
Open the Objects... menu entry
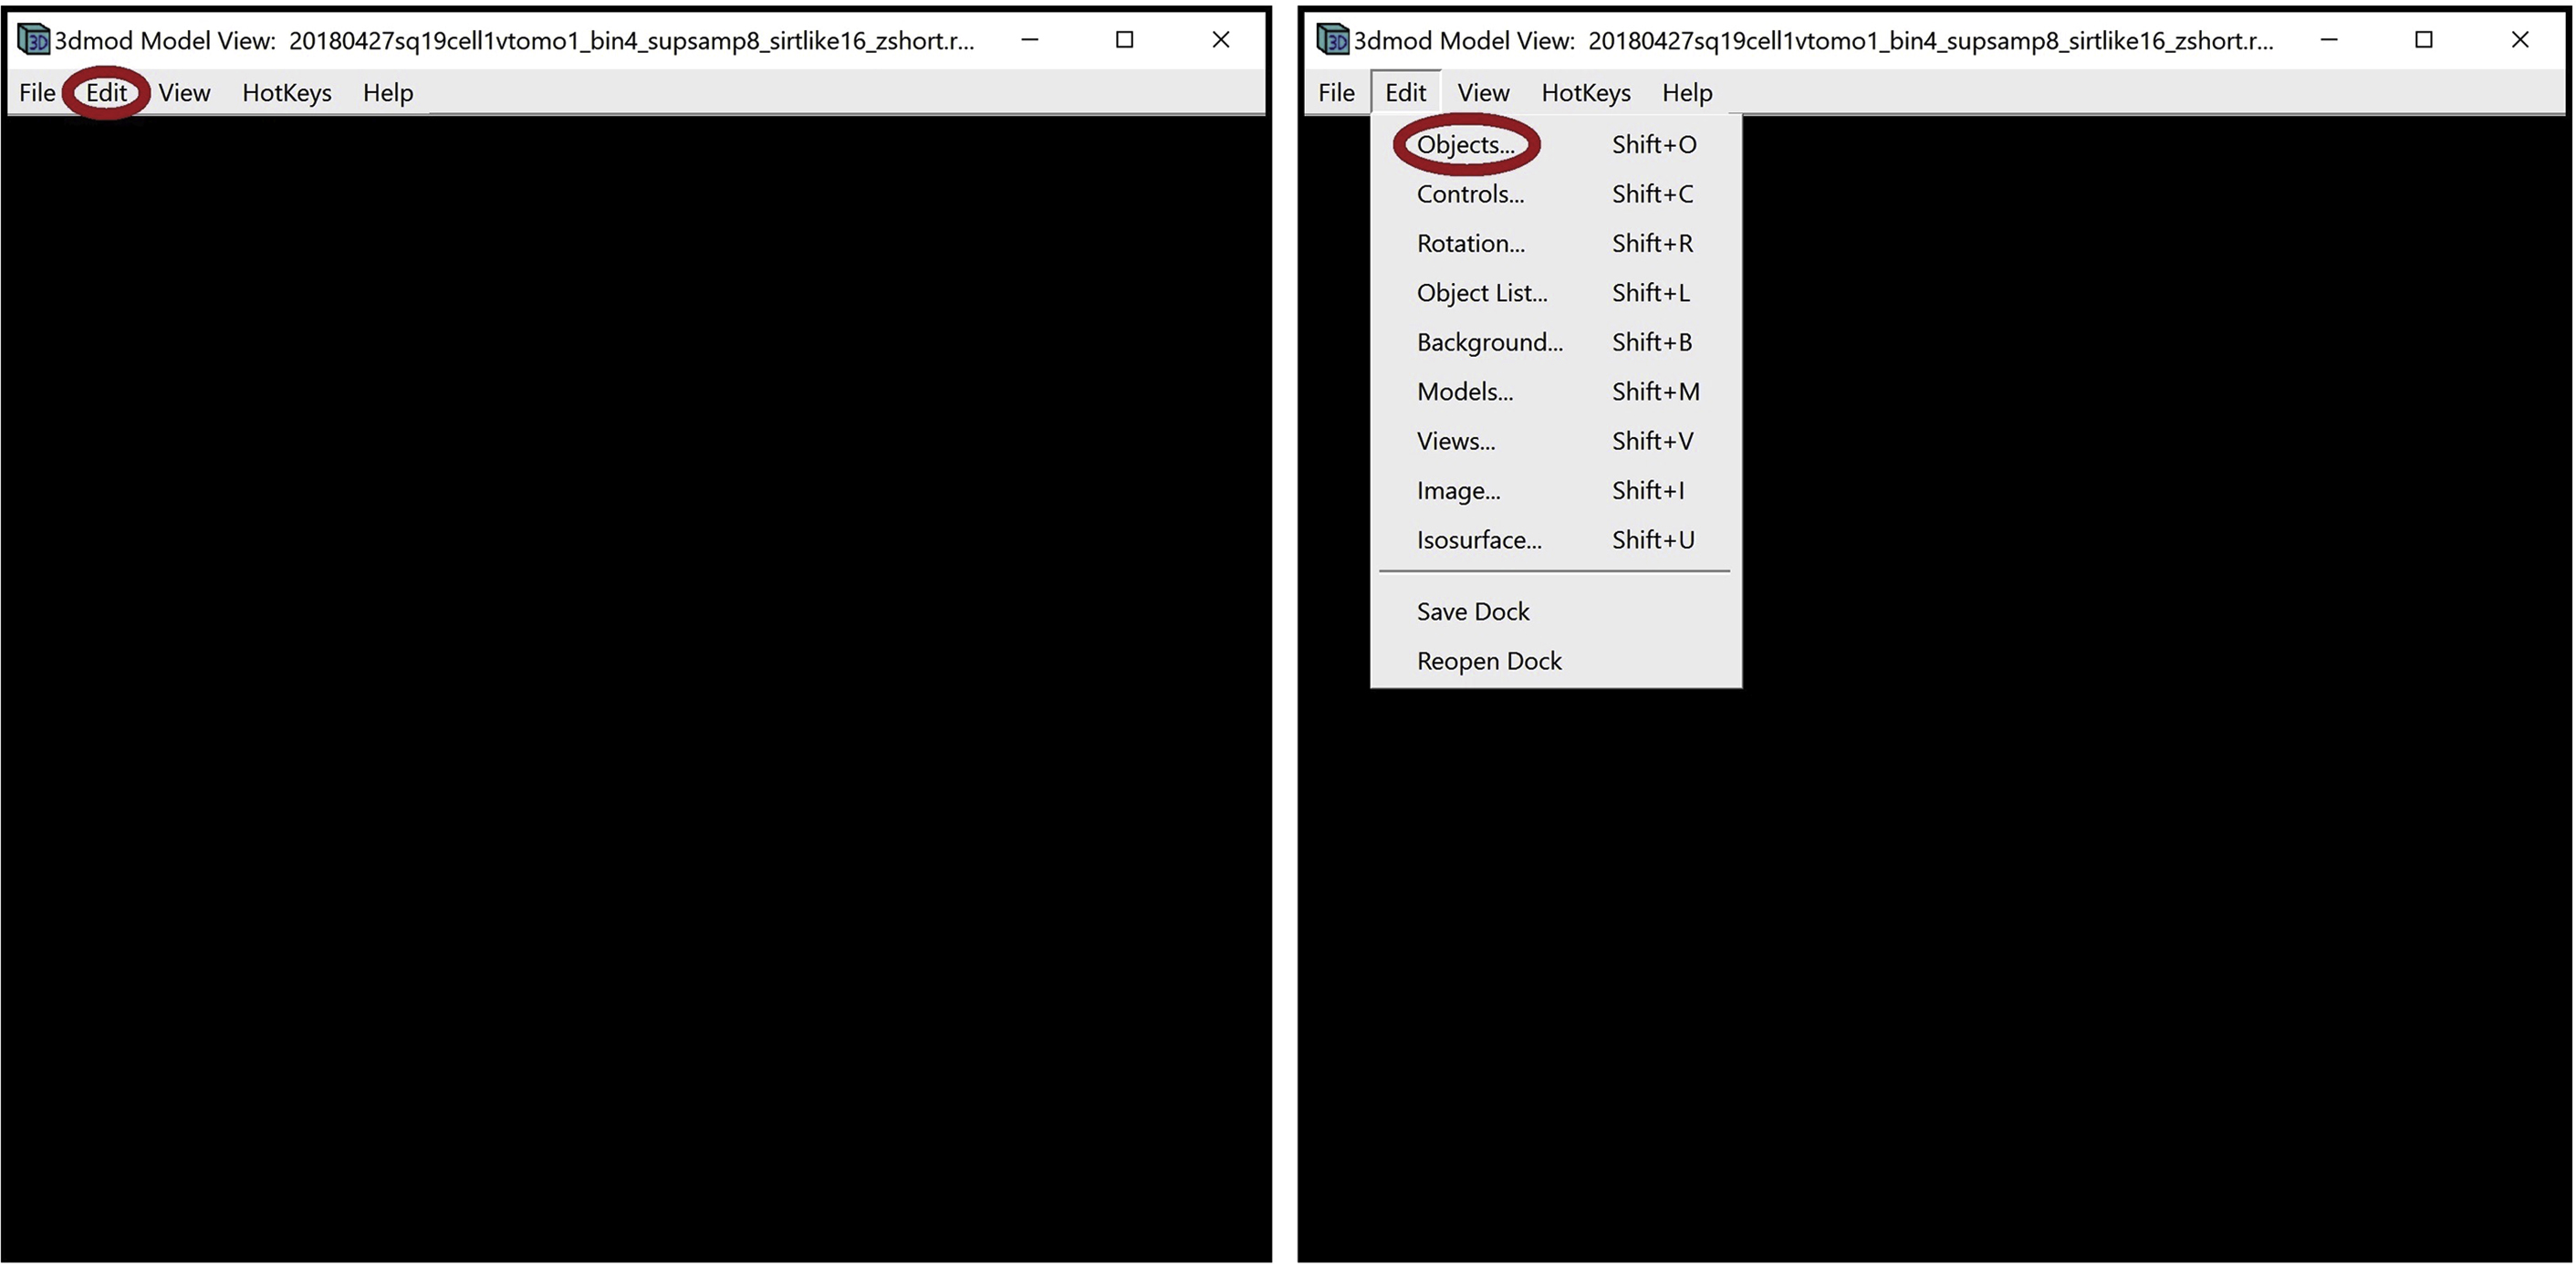1465,145
